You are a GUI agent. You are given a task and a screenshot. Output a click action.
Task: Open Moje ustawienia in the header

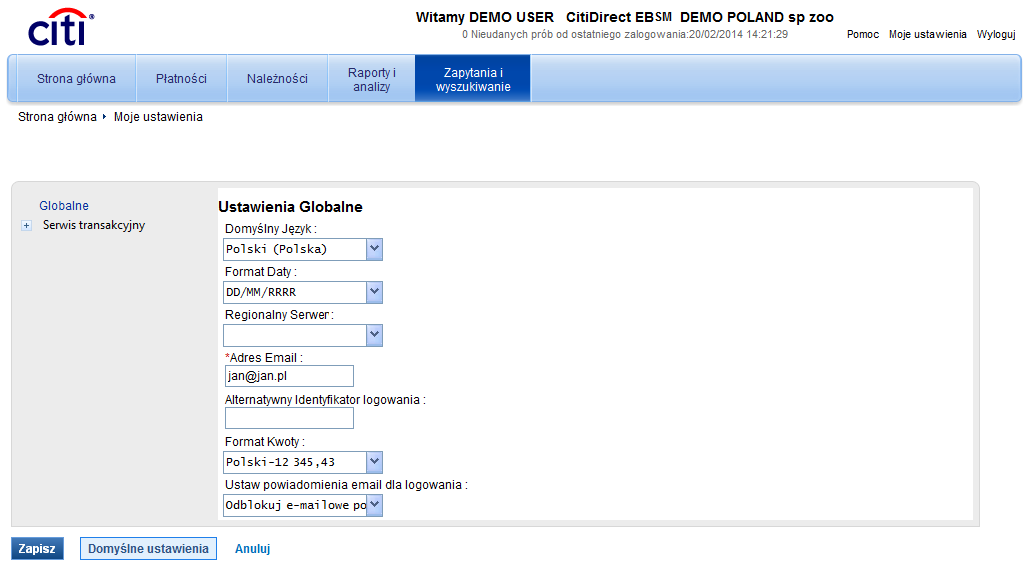pyautogui.click(x=927, y=34)
